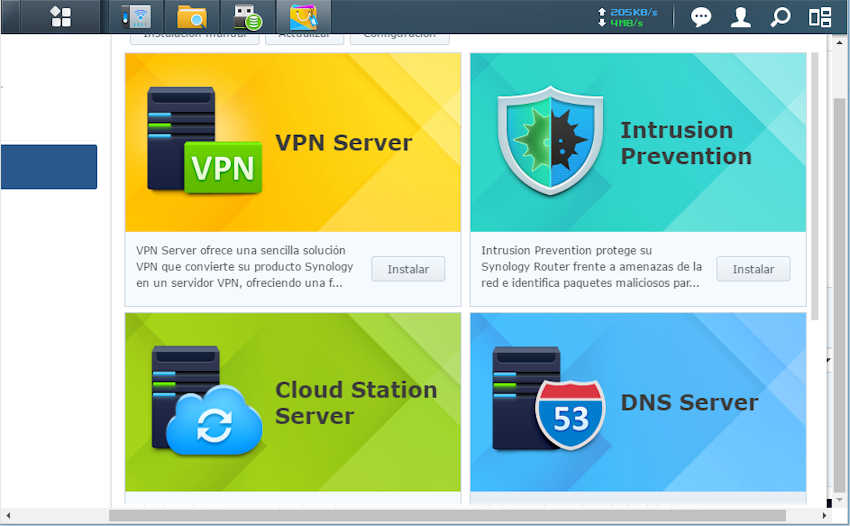Click the horizontal scrollbar thumb at bottom

point(448,515)
